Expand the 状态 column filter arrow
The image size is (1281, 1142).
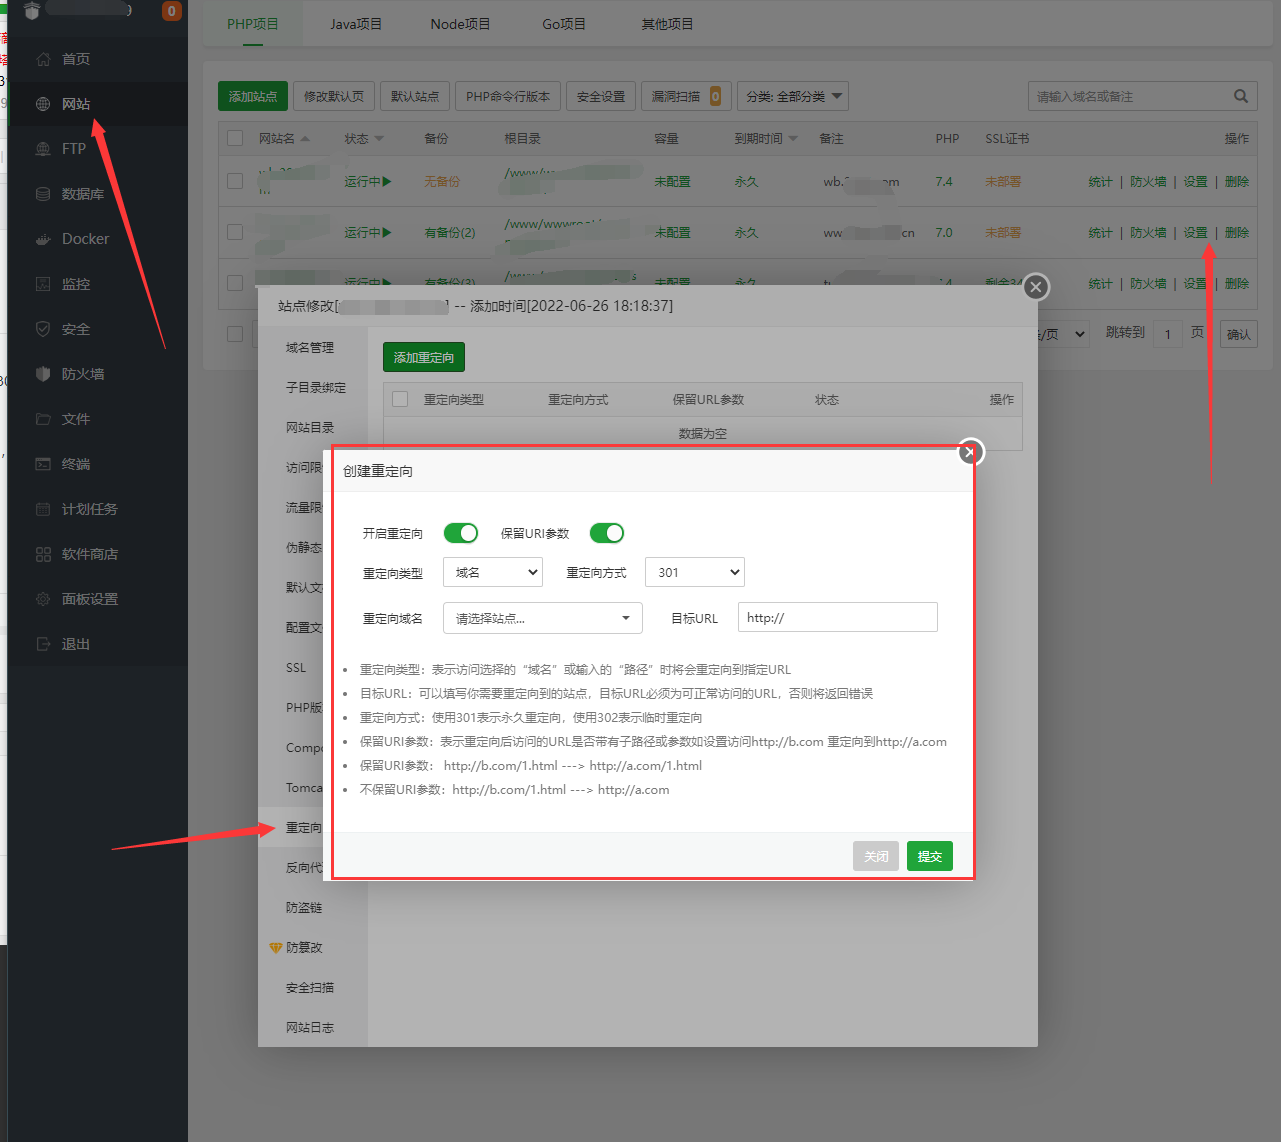click(x=379, y=139)
